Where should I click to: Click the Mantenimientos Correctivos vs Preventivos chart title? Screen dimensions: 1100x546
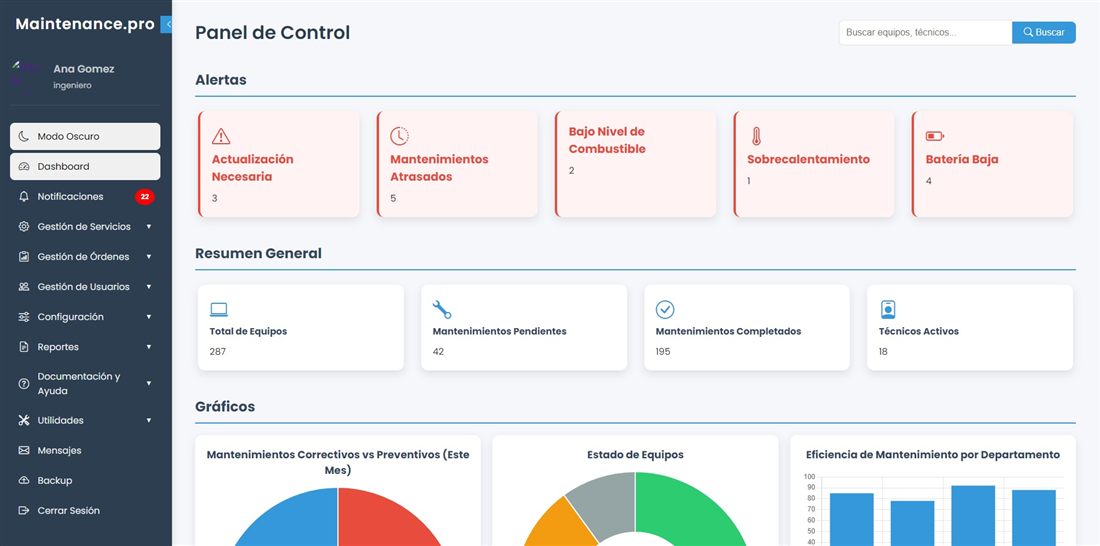click(x=337, y=462)
